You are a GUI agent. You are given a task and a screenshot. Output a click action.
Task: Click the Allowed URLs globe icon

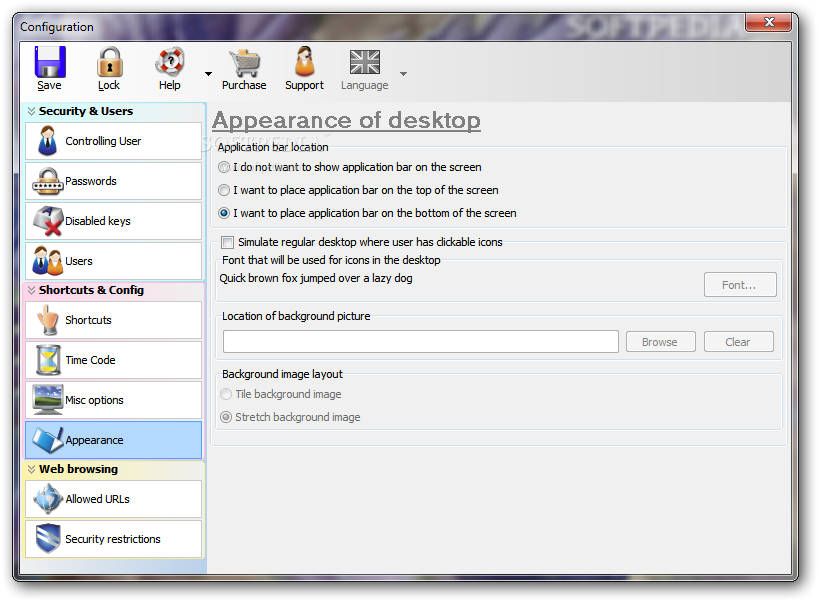coord(48,499)
